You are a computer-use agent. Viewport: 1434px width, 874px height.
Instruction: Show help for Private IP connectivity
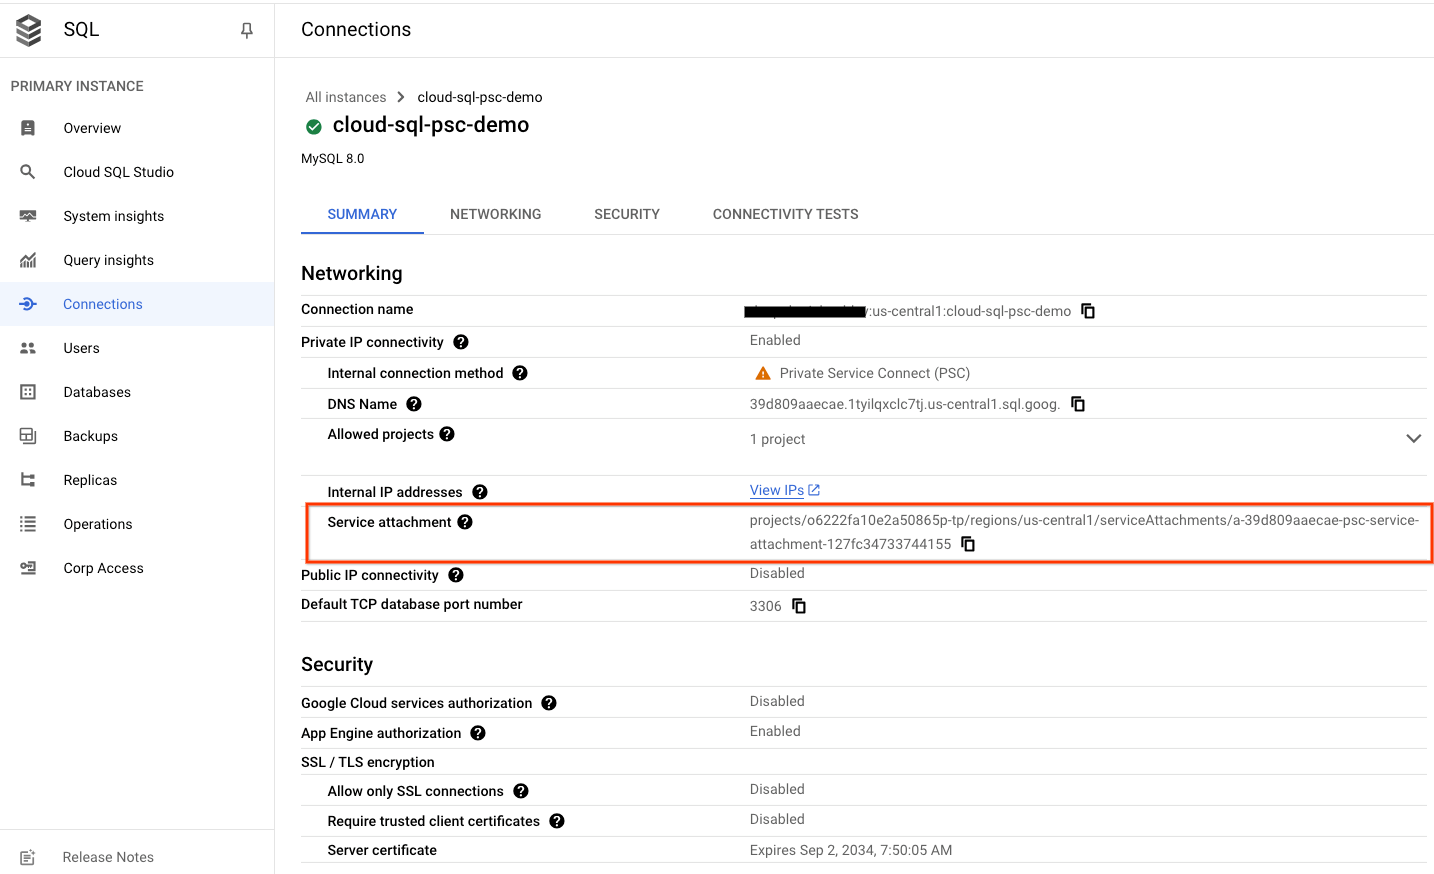[461, 342]
